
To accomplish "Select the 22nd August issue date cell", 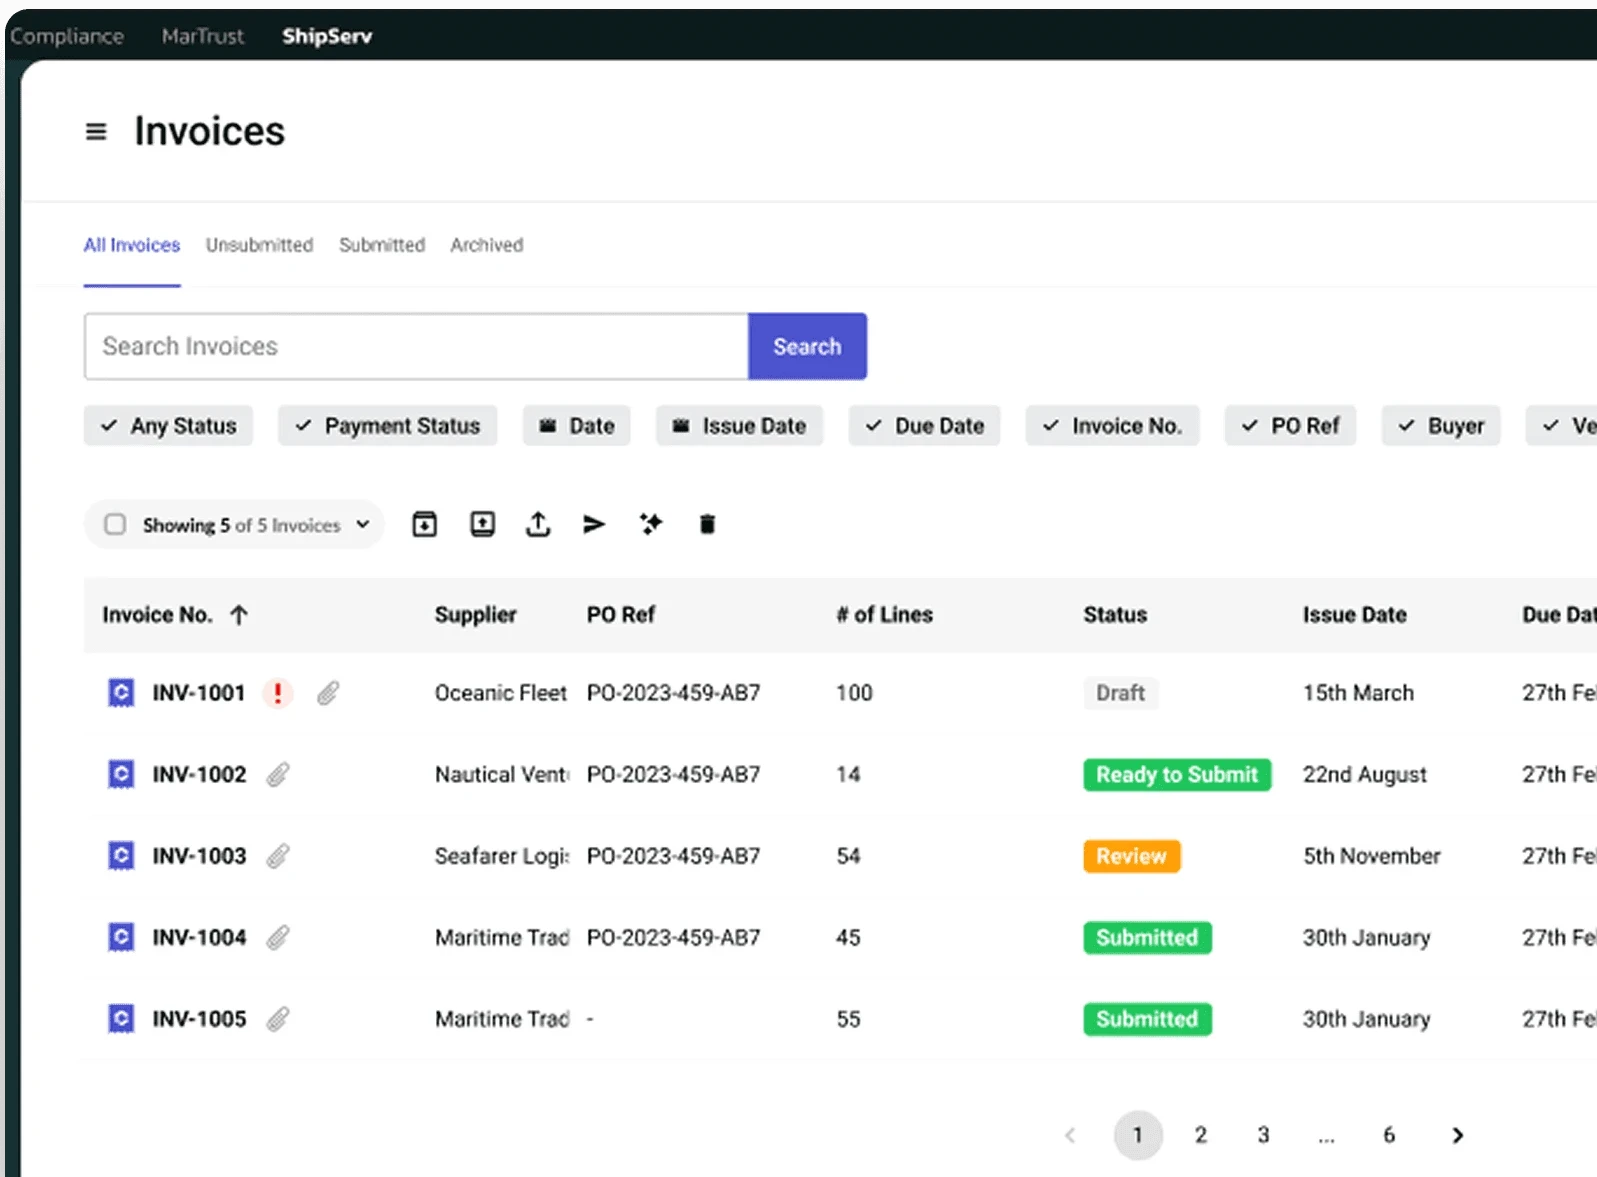I will coord(1365,775).
